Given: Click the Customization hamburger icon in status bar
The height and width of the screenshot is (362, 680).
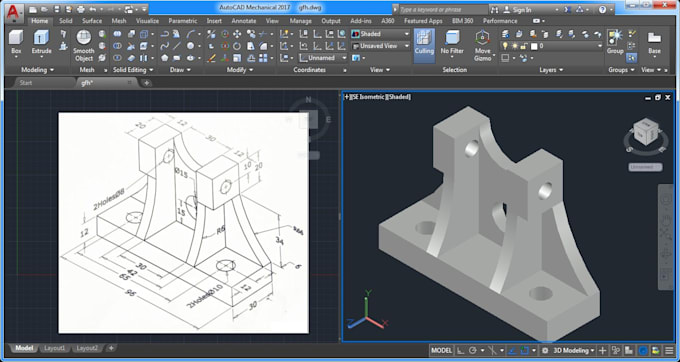Looking at the screenshot, I should (669, 350).
